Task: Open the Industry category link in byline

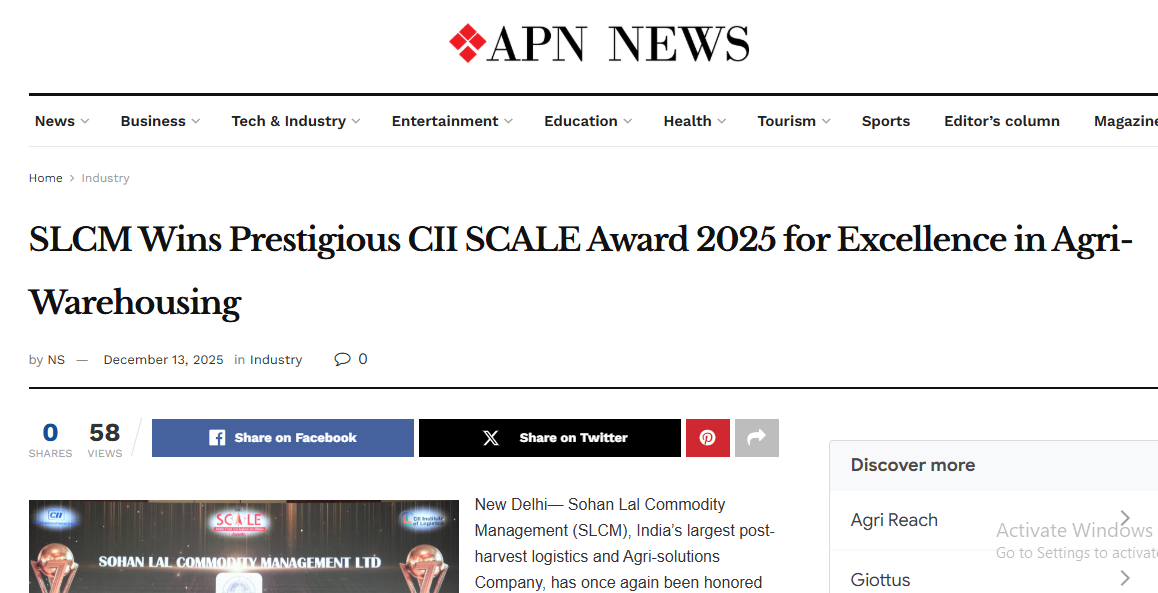Action: (276, 360)
